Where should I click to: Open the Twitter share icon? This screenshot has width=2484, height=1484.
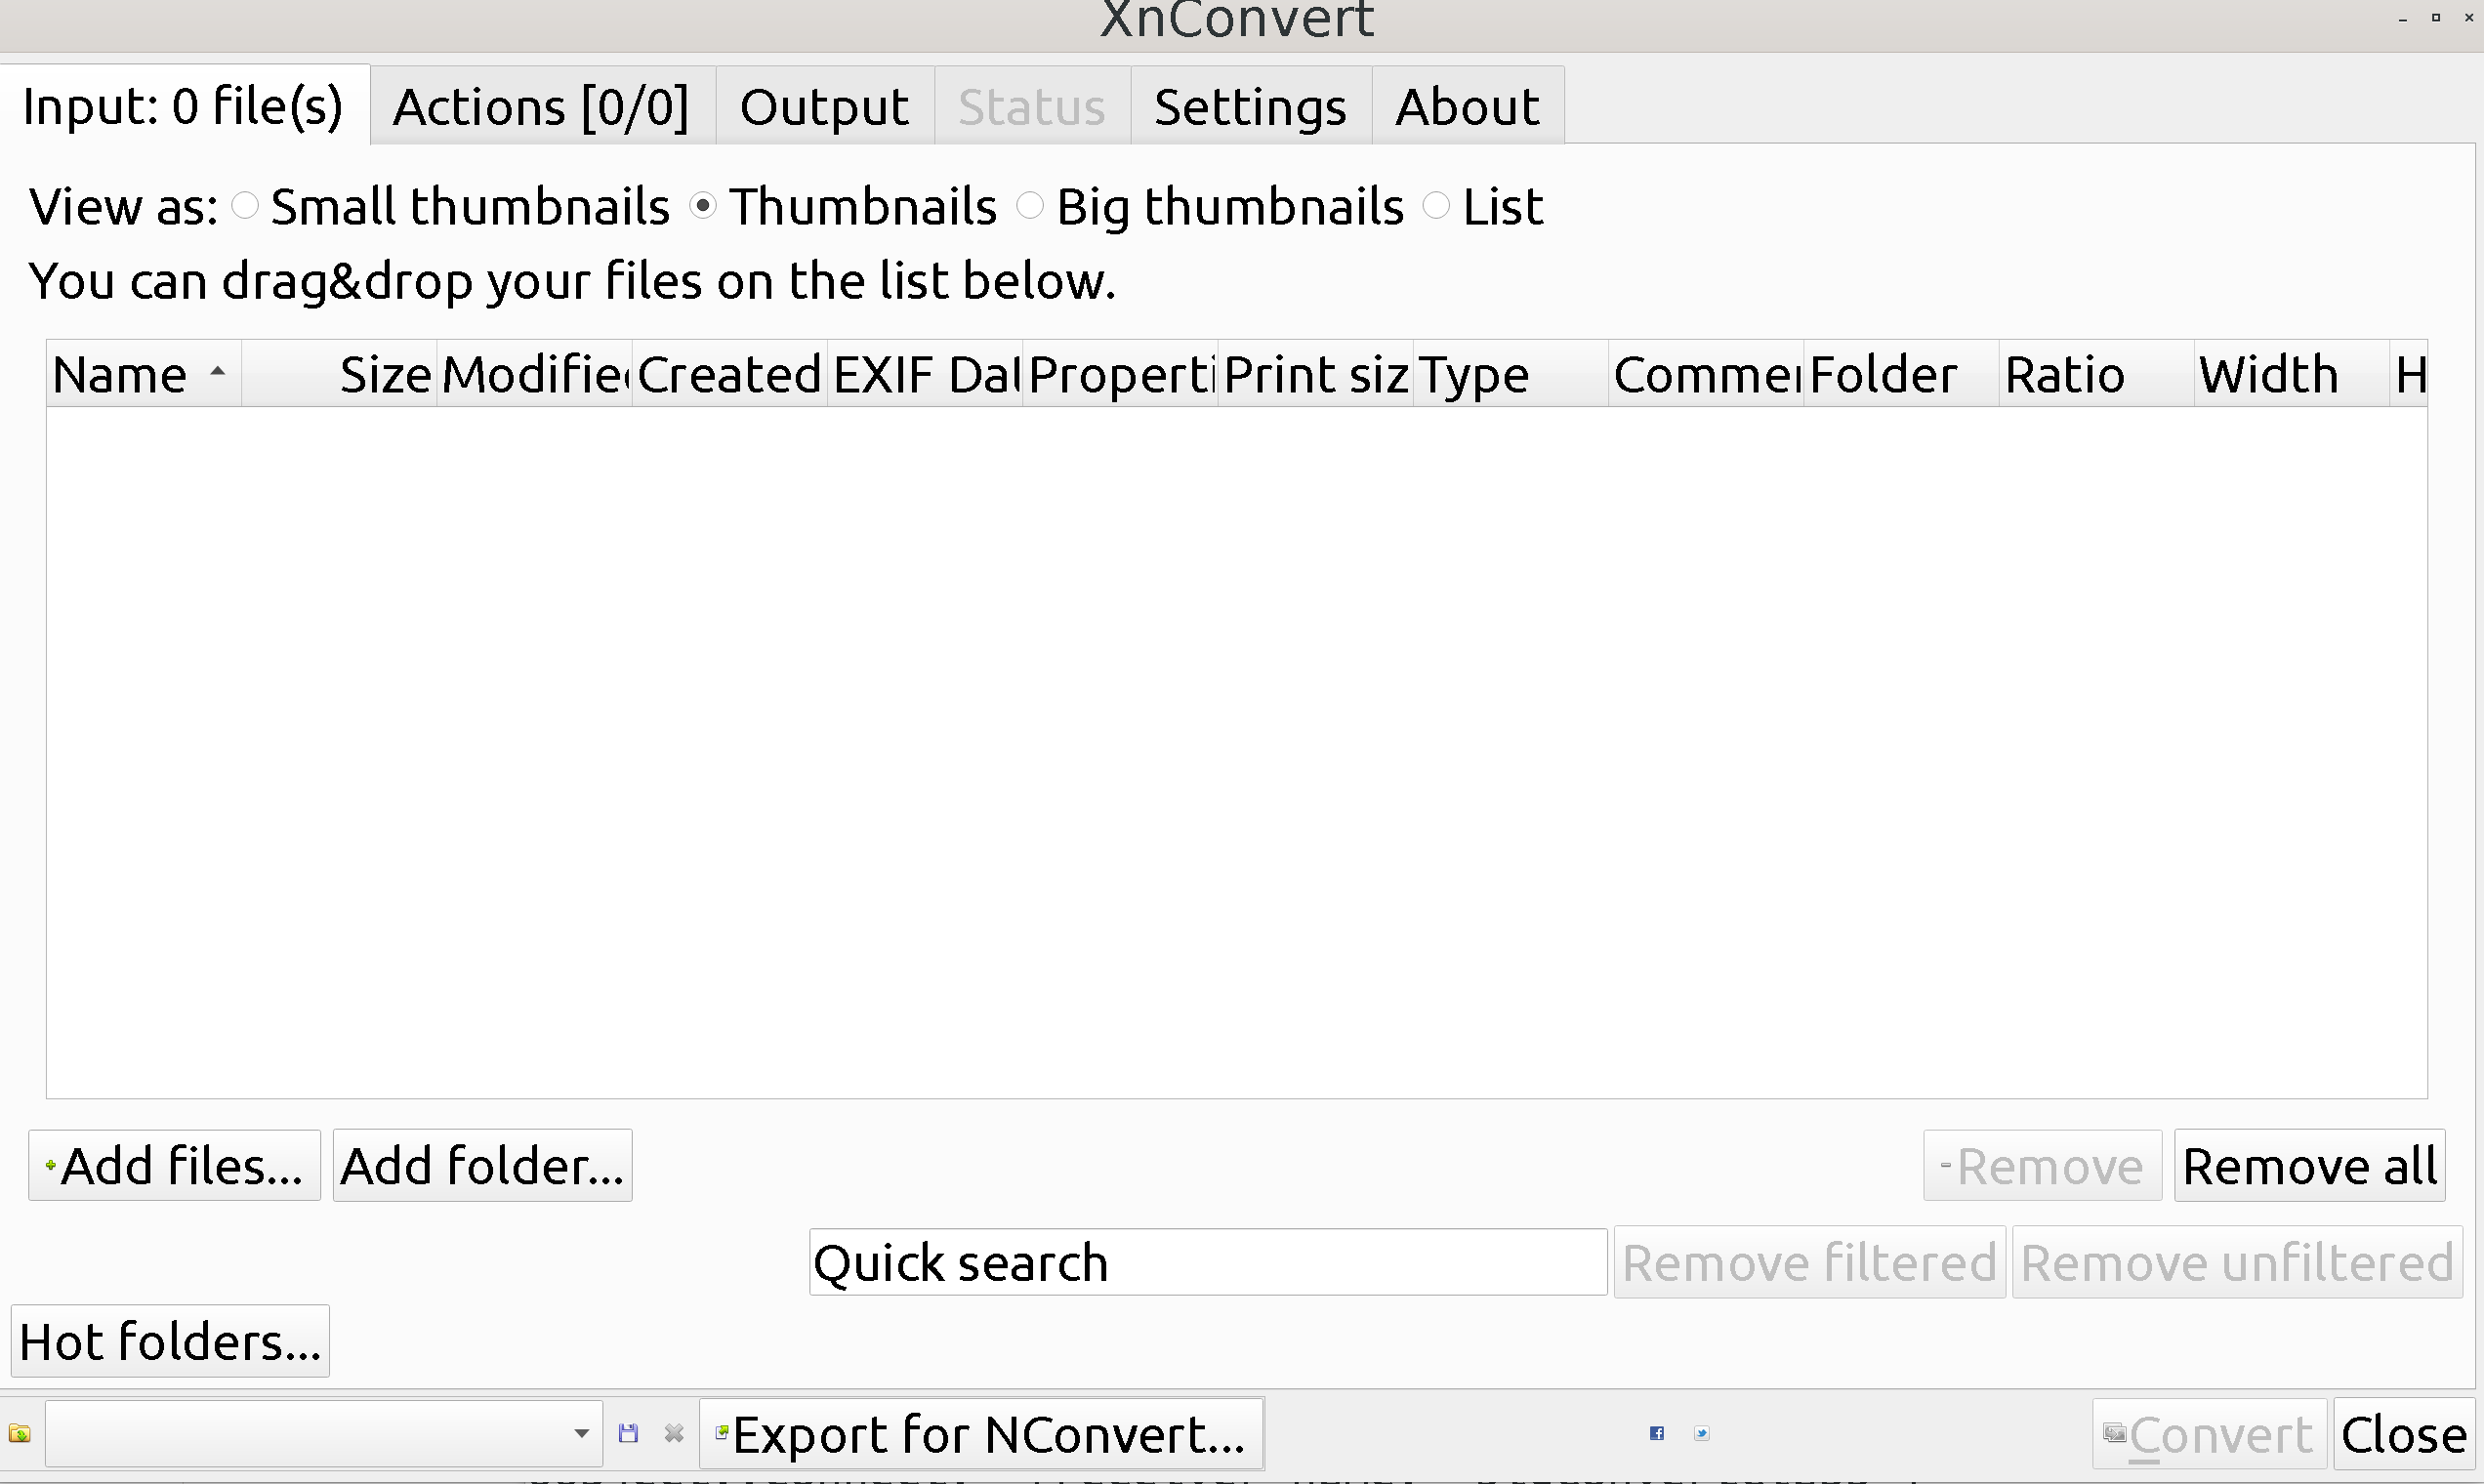coord(1702,1433)
